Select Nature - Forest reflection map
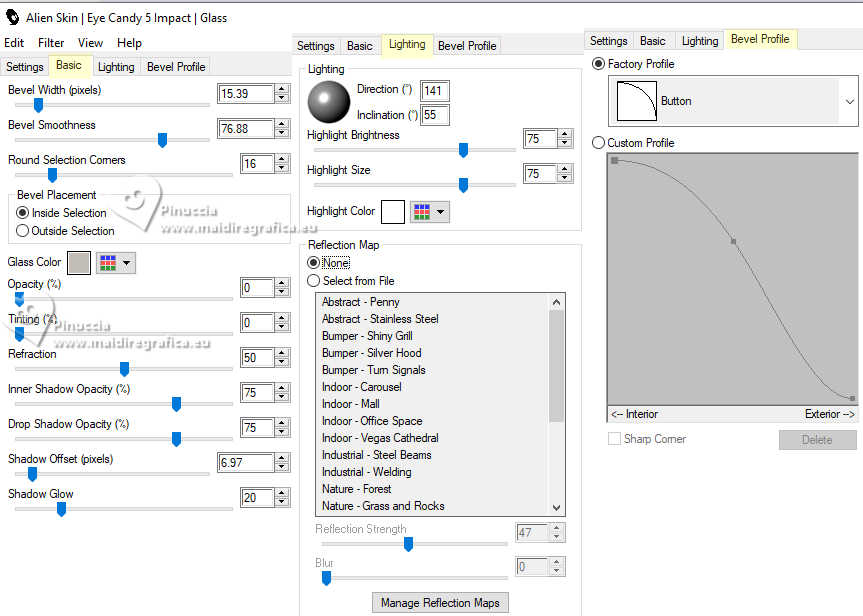The height and width of the screenshot is (616, 863). (x=357, y=489)
